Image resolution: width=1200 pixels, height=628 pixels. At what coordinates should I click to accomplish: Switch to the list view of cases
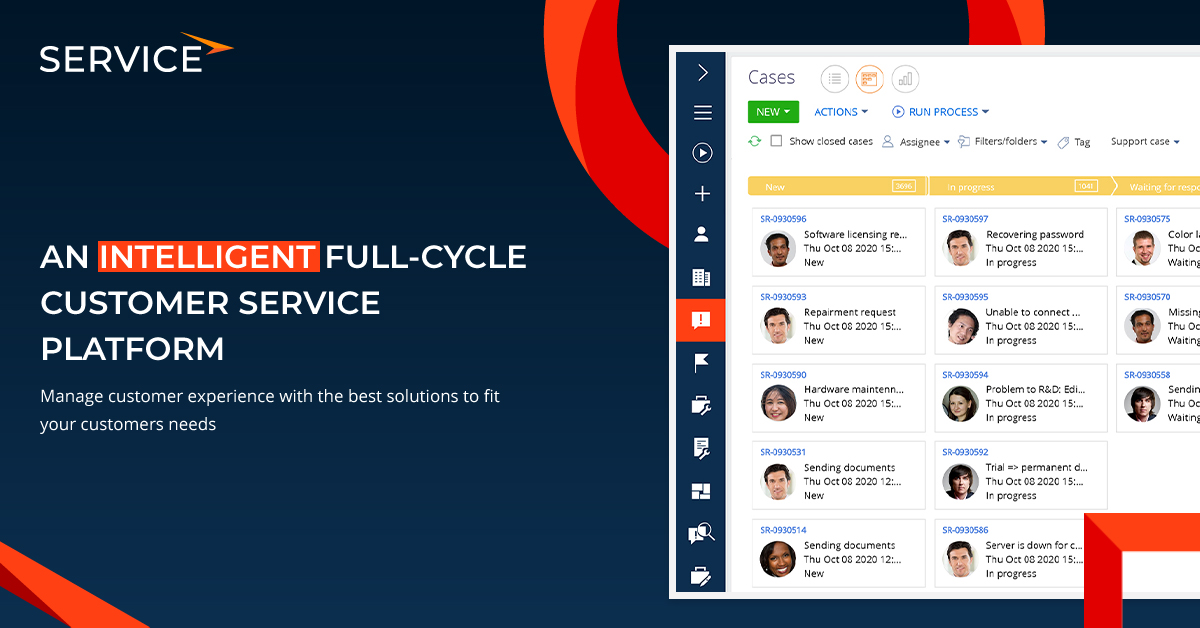[835, 79]
